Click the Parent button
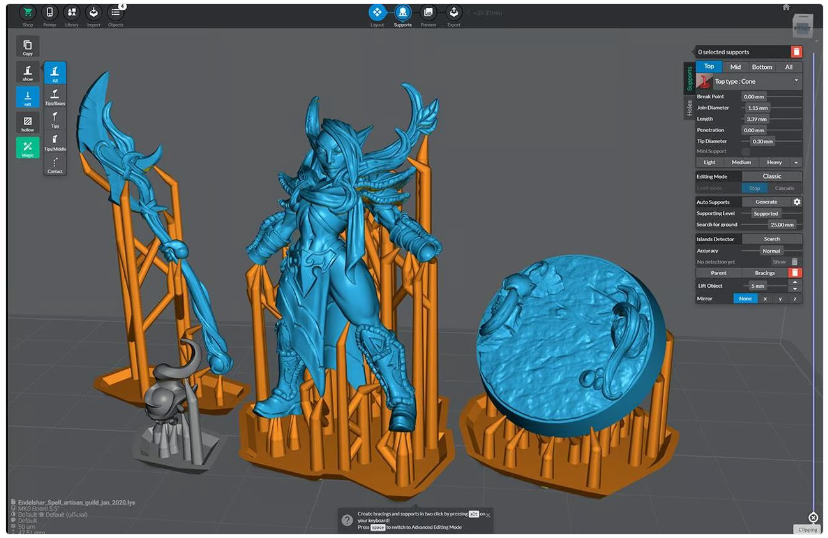Screen dimensions: 828x538 click(718, 273)
